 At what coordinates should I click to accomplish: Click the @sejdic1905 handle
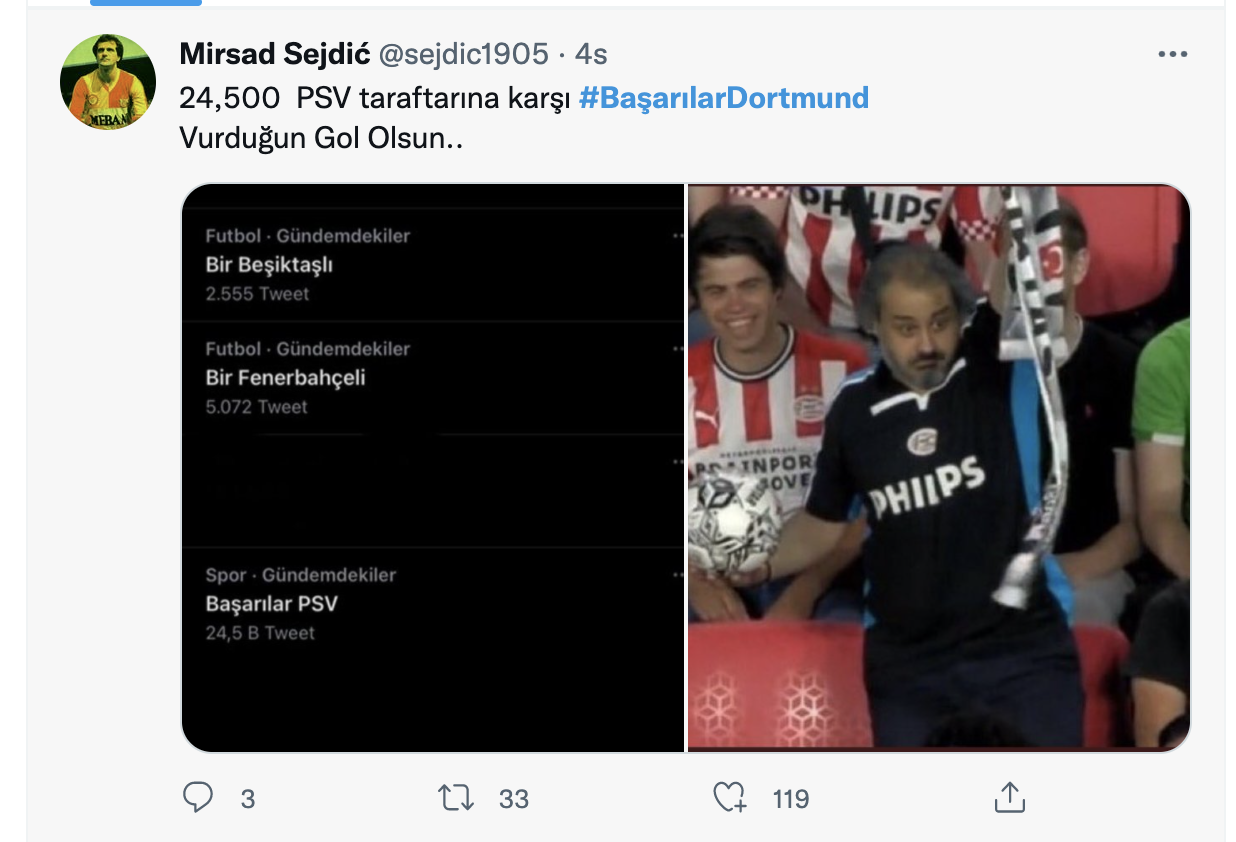point(463,54)
